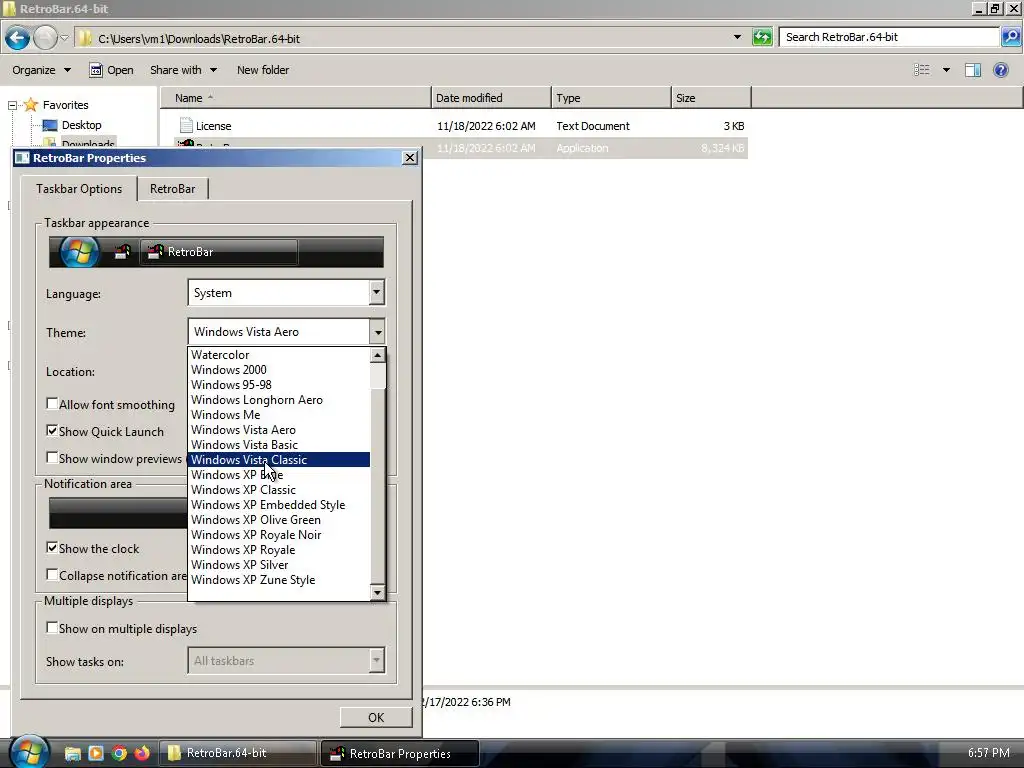
Task: Switch to the RetroBar tab
Action: 172,189
